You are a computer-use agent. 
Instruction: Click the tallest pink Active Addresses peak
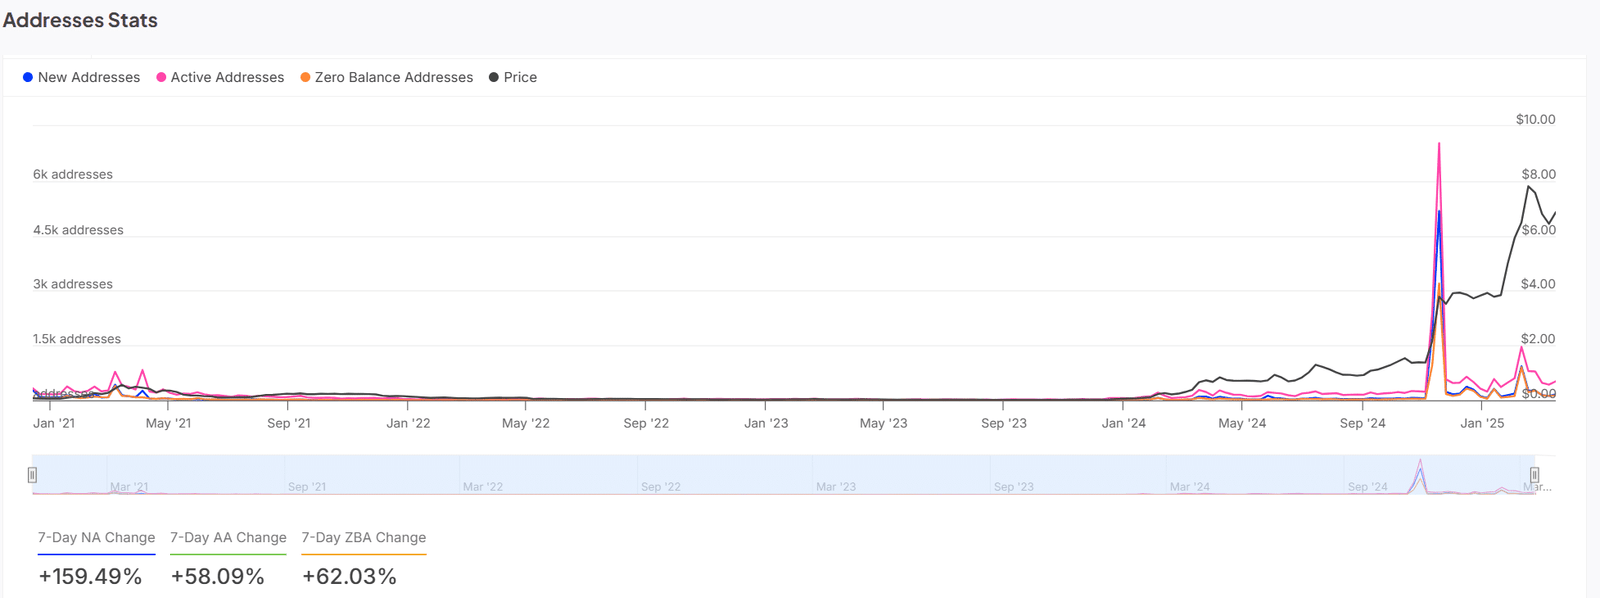(1439, 145)
